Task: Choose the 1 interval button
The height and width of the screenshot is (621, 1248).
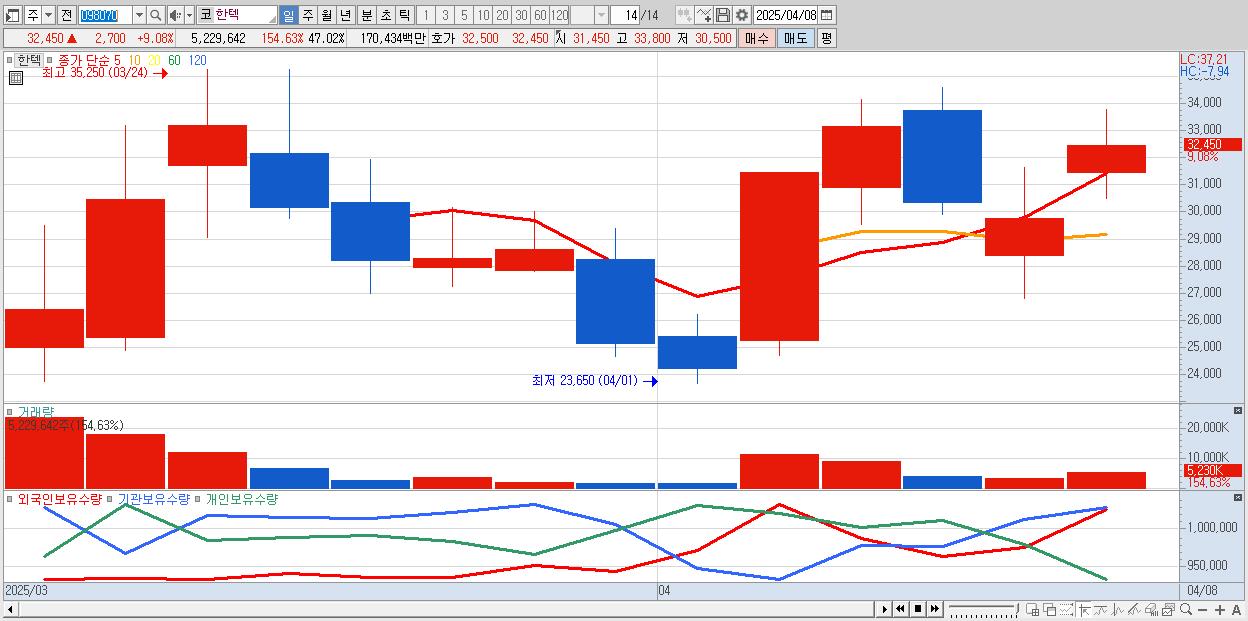Action: (425, 15)
